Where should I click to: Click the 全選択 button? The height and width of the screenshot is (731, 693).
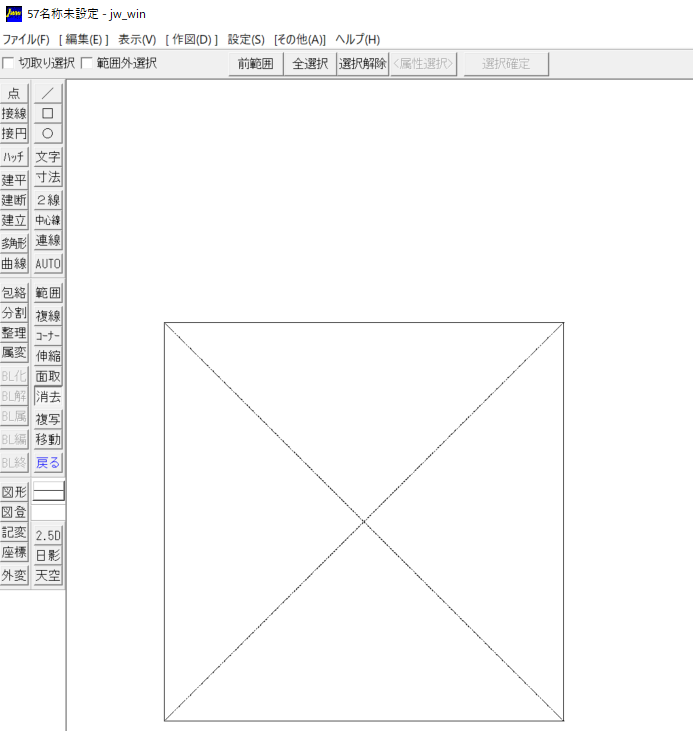tap(310, 64)
